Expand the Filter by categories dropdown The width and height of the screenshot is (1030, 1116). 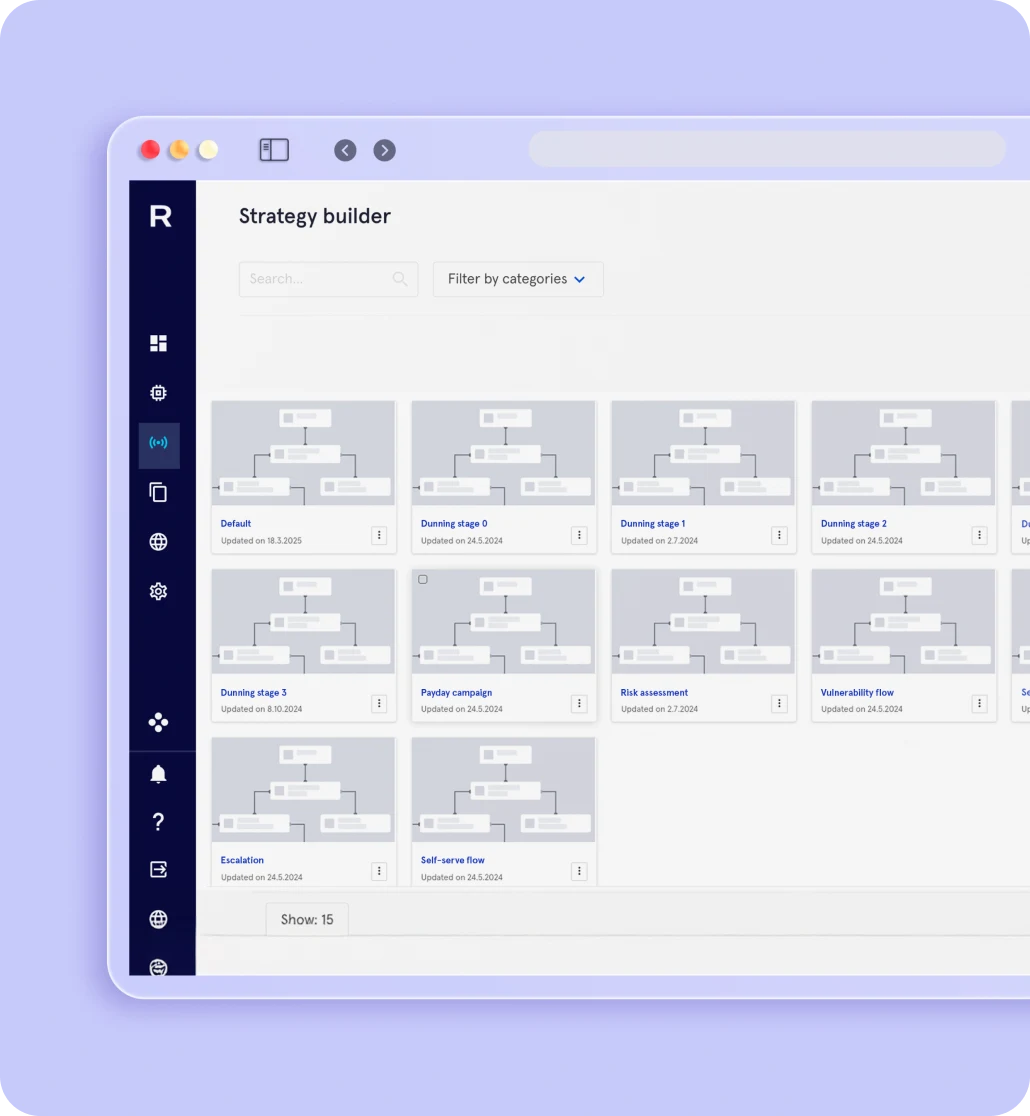(x=517, y=279)
